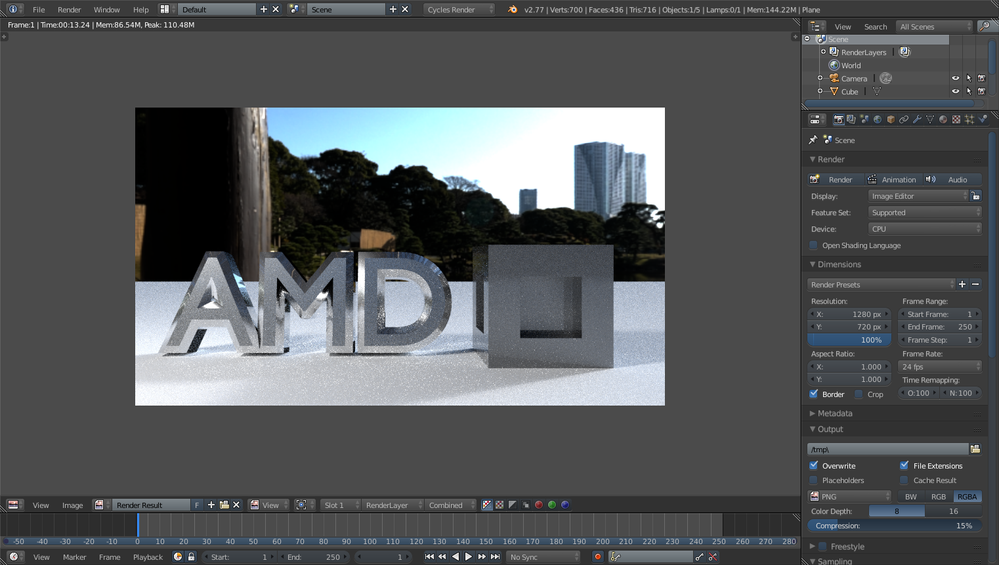The image size is (999, 565).
Task: Open the File menu
Action: point(39,10)
